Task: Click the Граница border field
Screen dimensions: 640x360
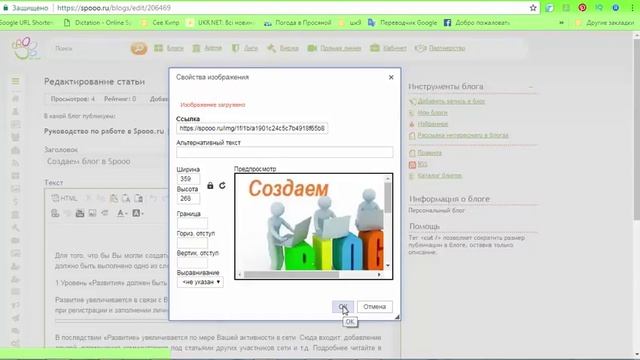Action: point(192,223)
